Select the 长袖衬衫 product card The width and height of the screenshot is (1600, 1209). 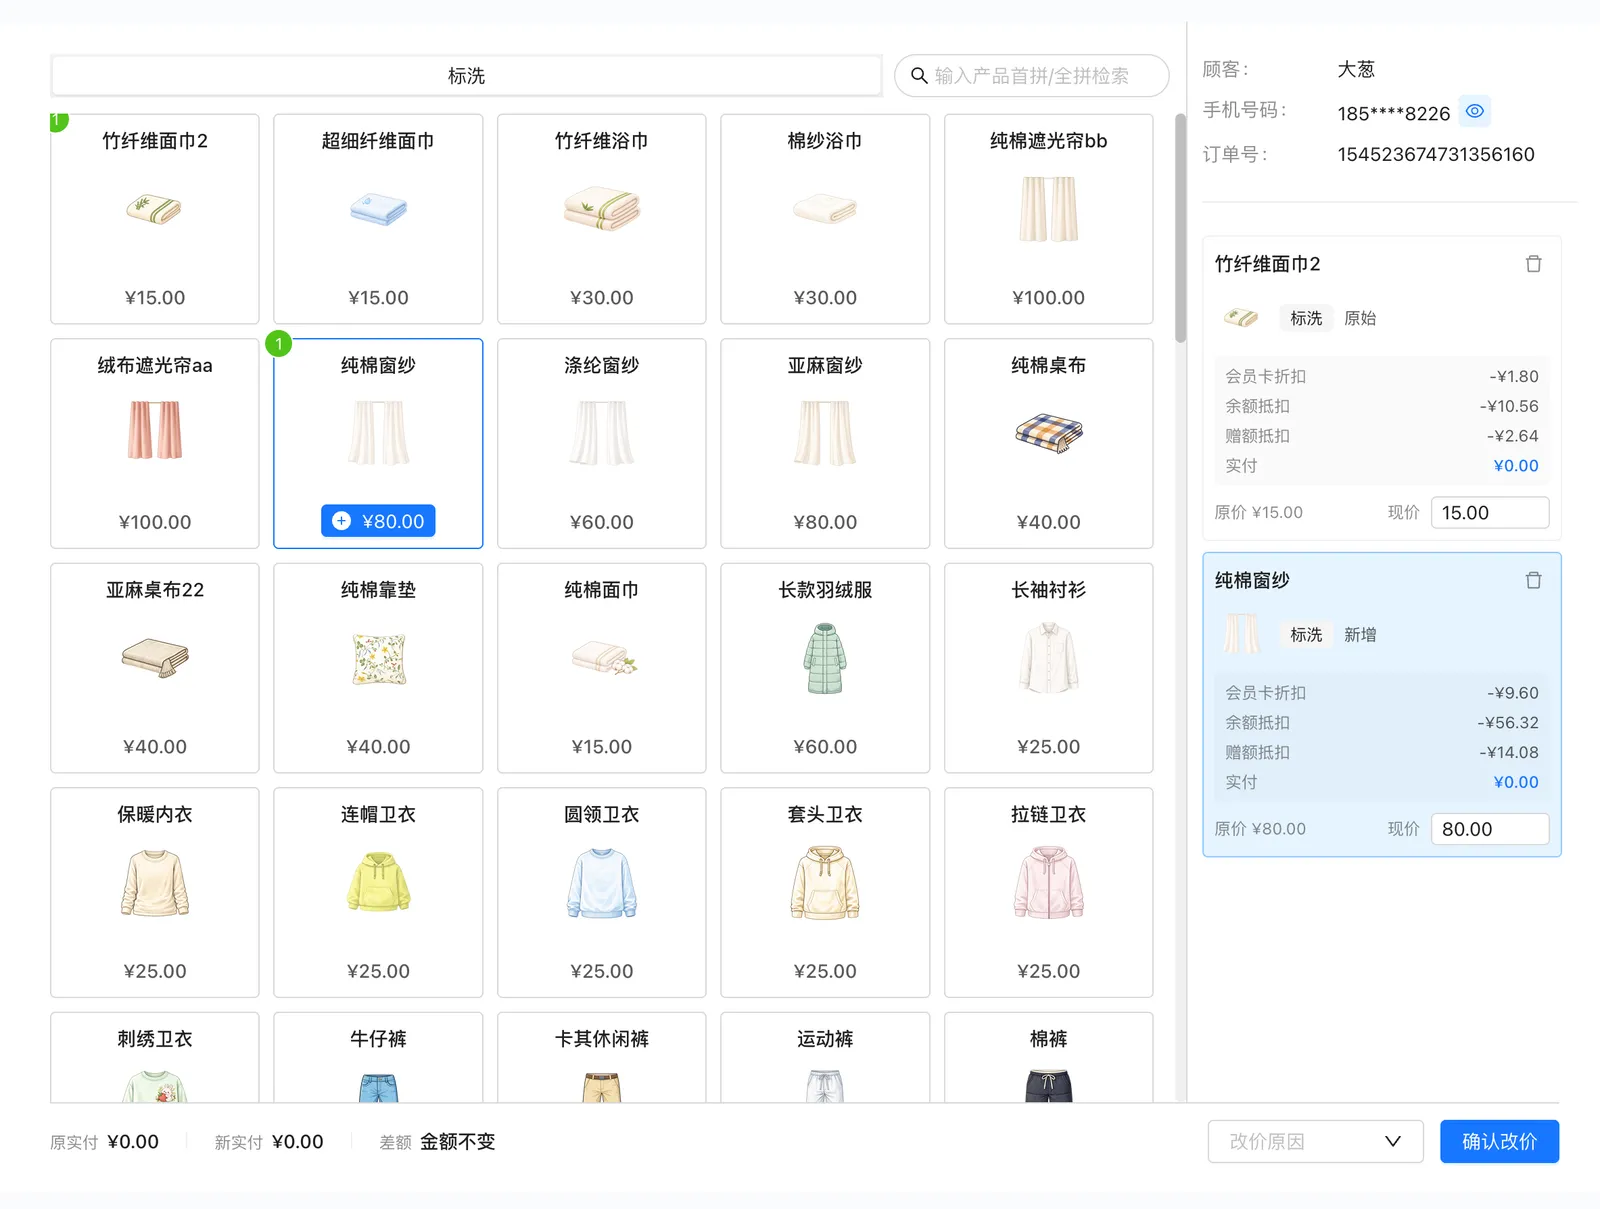tap(1048, 668)
